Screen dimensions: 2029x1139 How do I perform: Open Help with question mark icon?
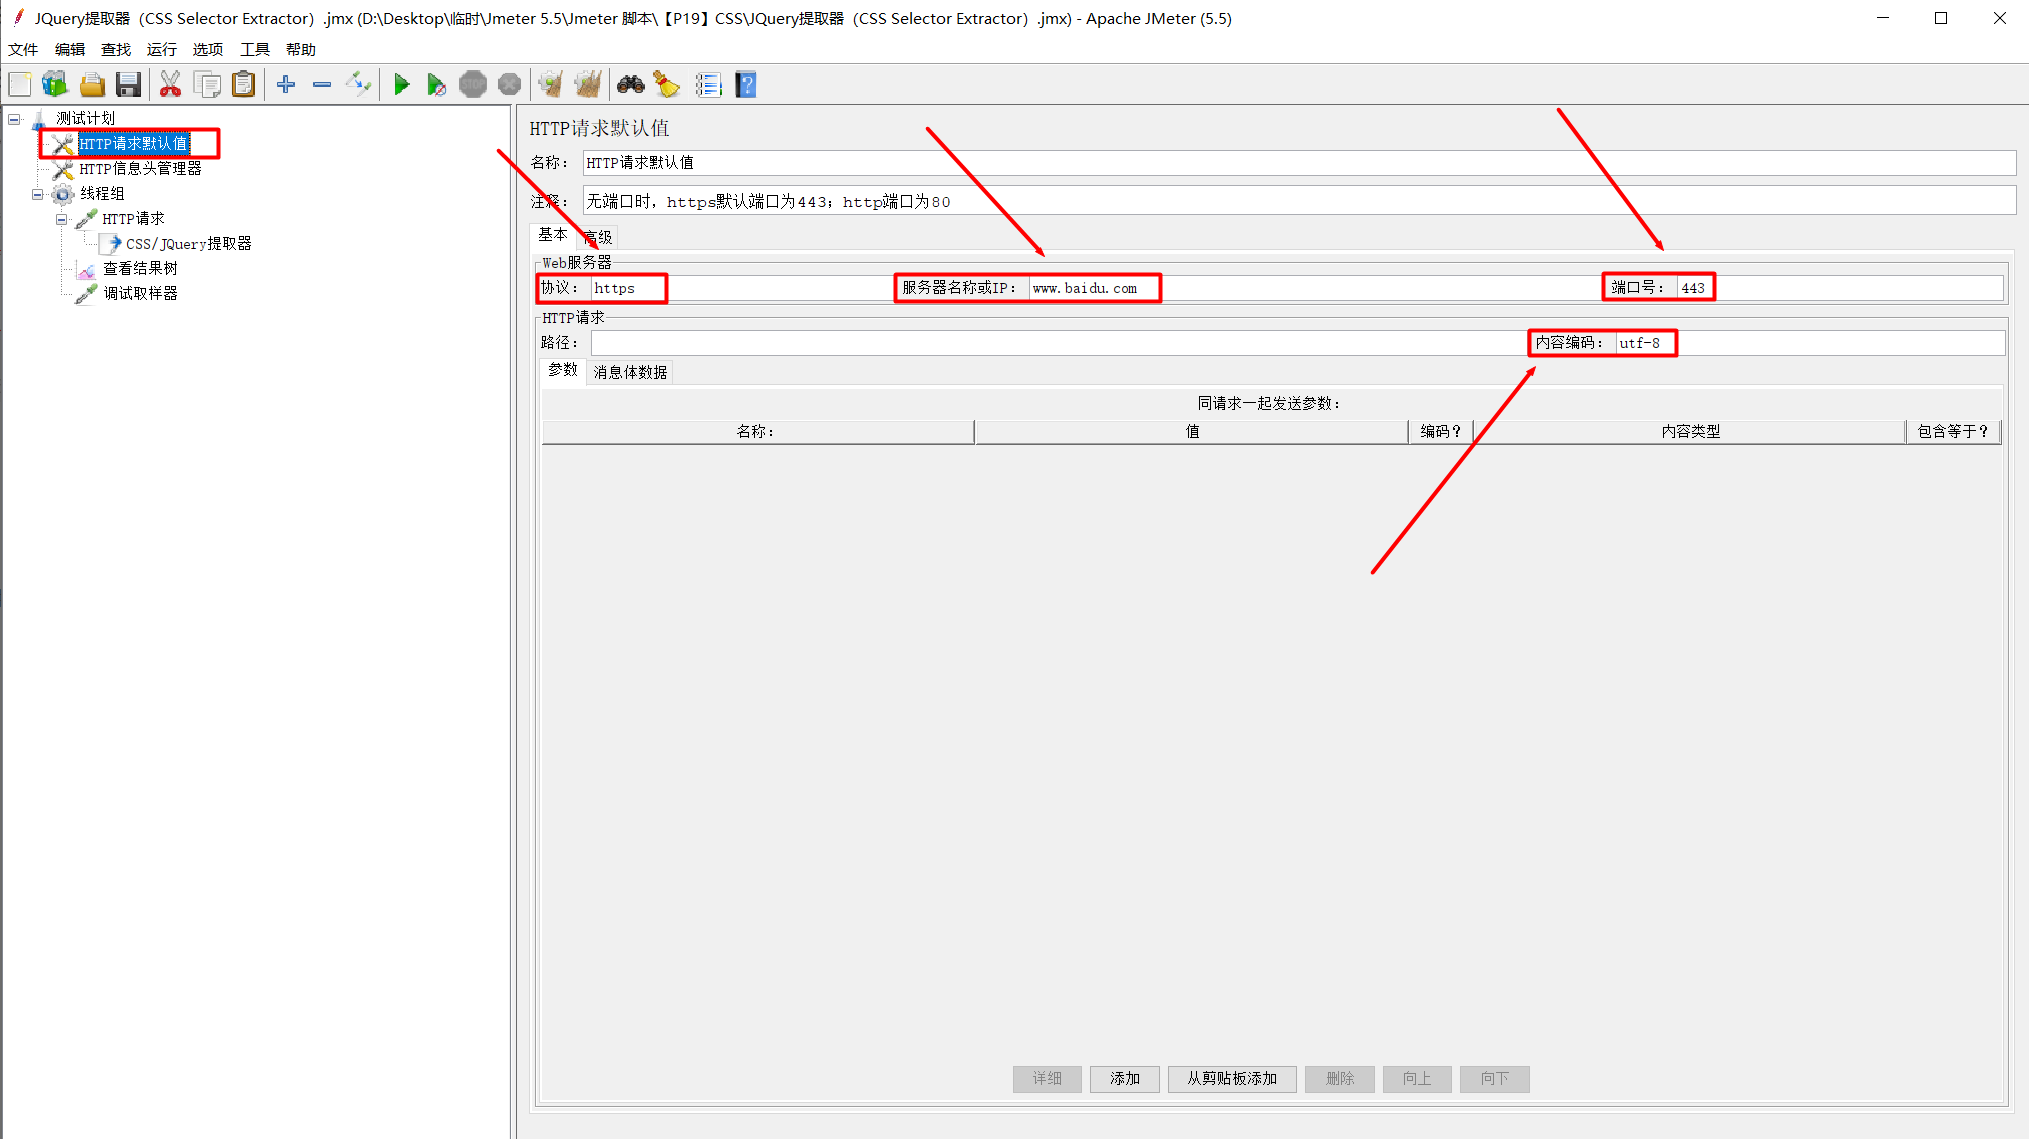point(746,85)
